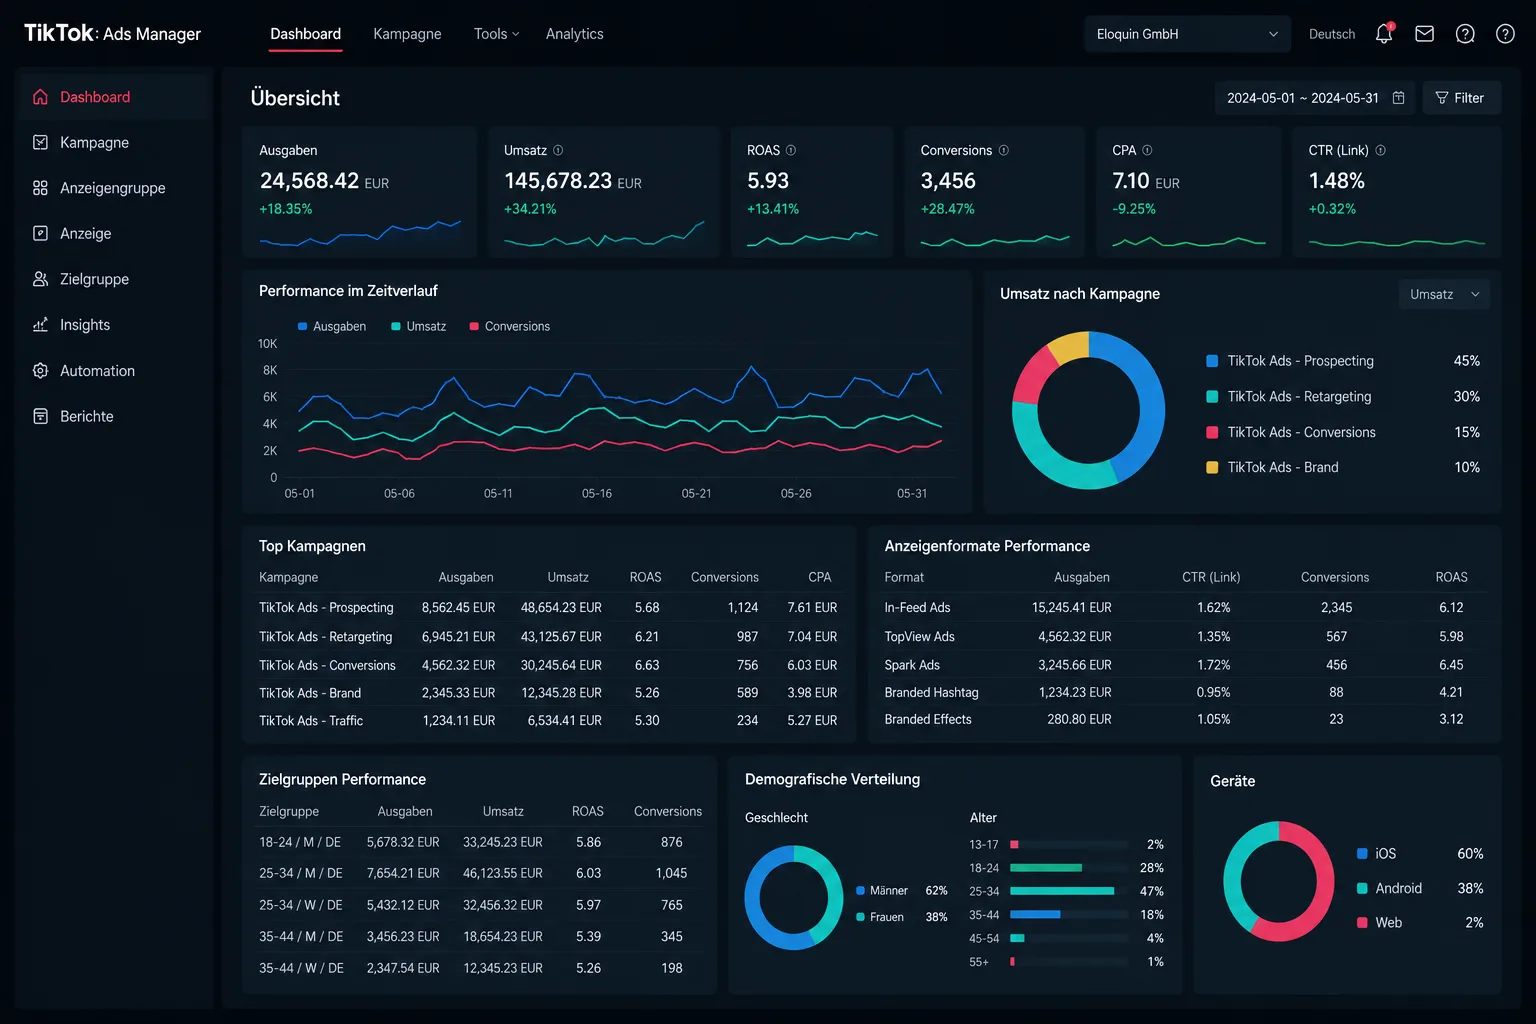This screenshot has width=1536, height=1024.
Task: Select the TikTok Ads - Traffic row
Action: (549, 721)
